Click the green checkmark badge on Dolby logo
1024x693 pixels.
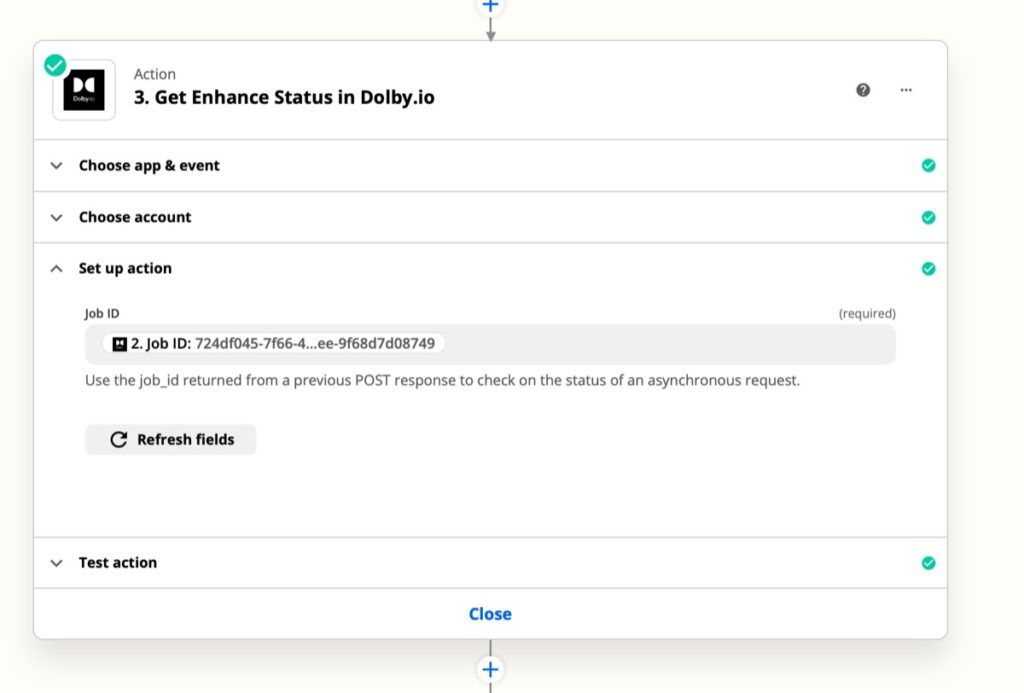pos(56,65)
